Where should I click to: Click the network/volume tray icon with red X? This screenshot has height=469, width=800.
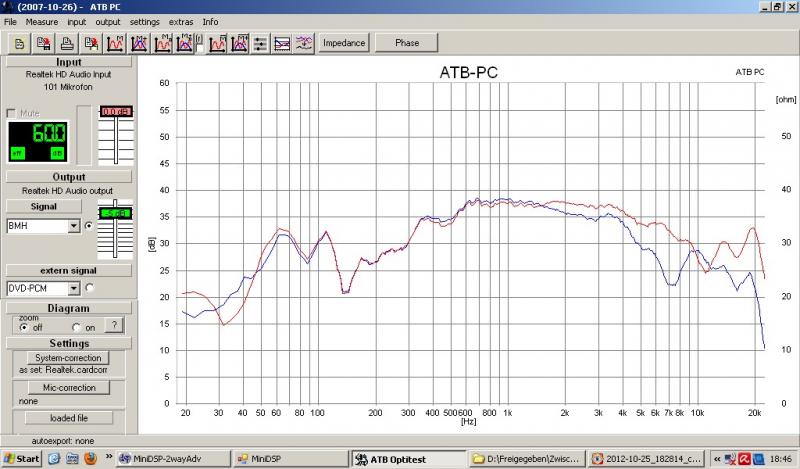[730, 459]
